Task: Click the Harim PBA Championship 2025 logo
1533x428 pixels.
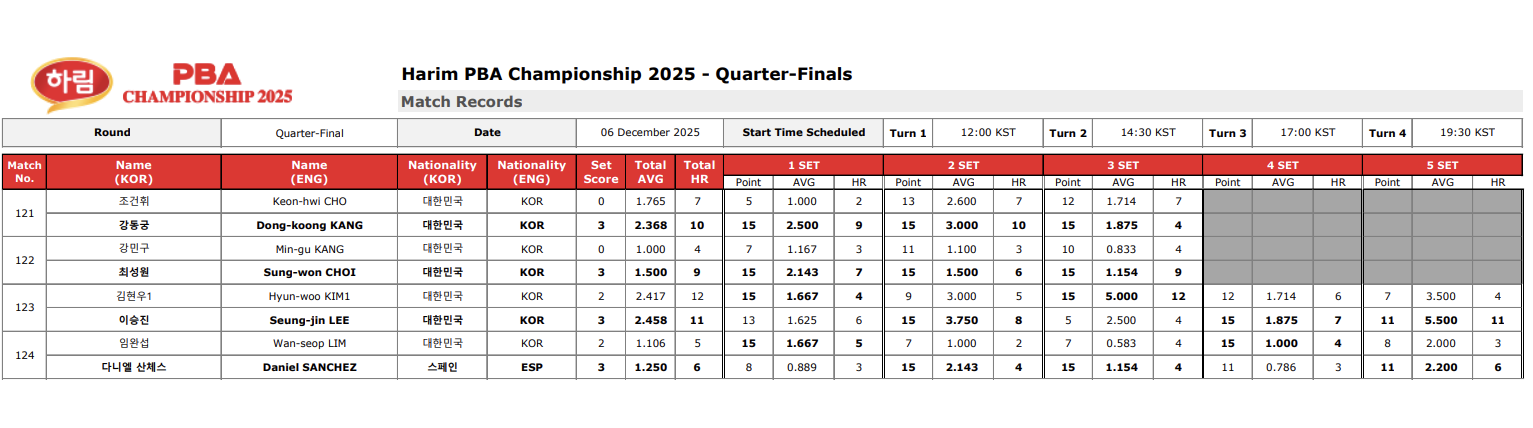Action: (163, 85)
